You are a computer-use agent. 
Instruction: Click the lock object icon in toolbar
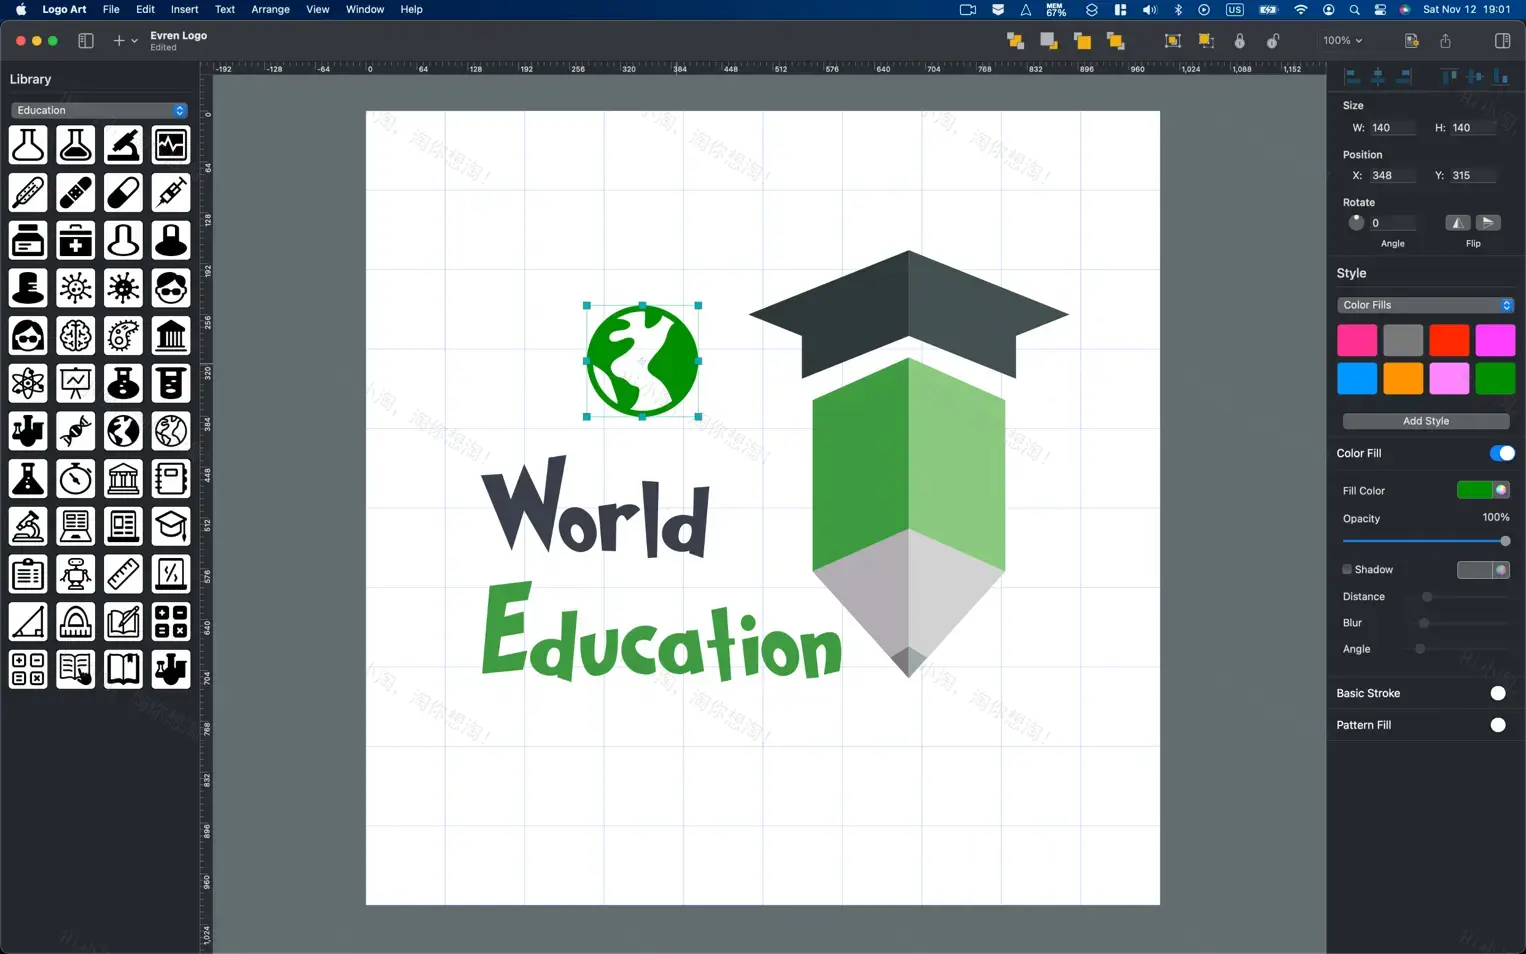[x=1240, y=41]
